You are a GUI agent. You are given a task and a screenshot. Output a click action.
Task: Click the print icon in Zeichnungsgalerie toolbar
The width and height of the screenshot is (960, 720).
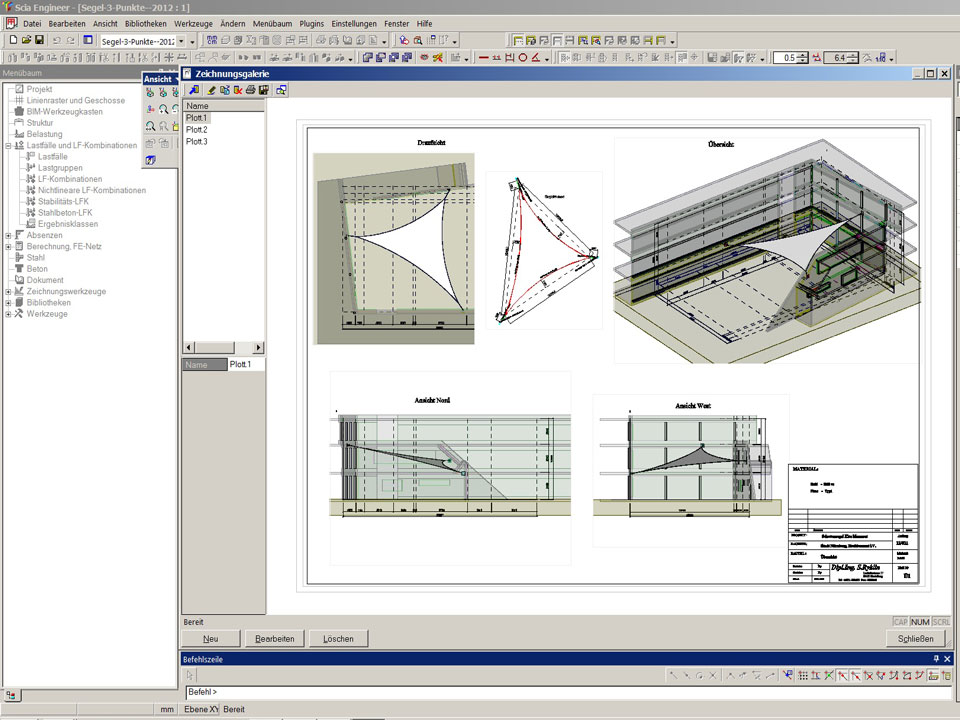tap(250, 90)
